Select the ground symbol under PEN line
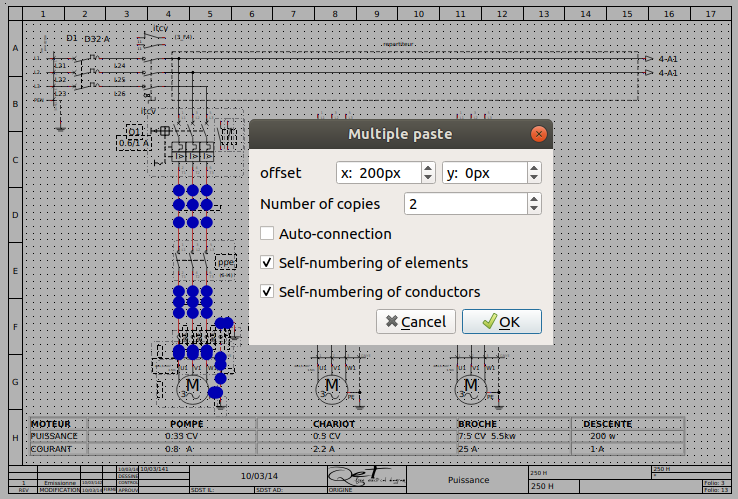 60,128
